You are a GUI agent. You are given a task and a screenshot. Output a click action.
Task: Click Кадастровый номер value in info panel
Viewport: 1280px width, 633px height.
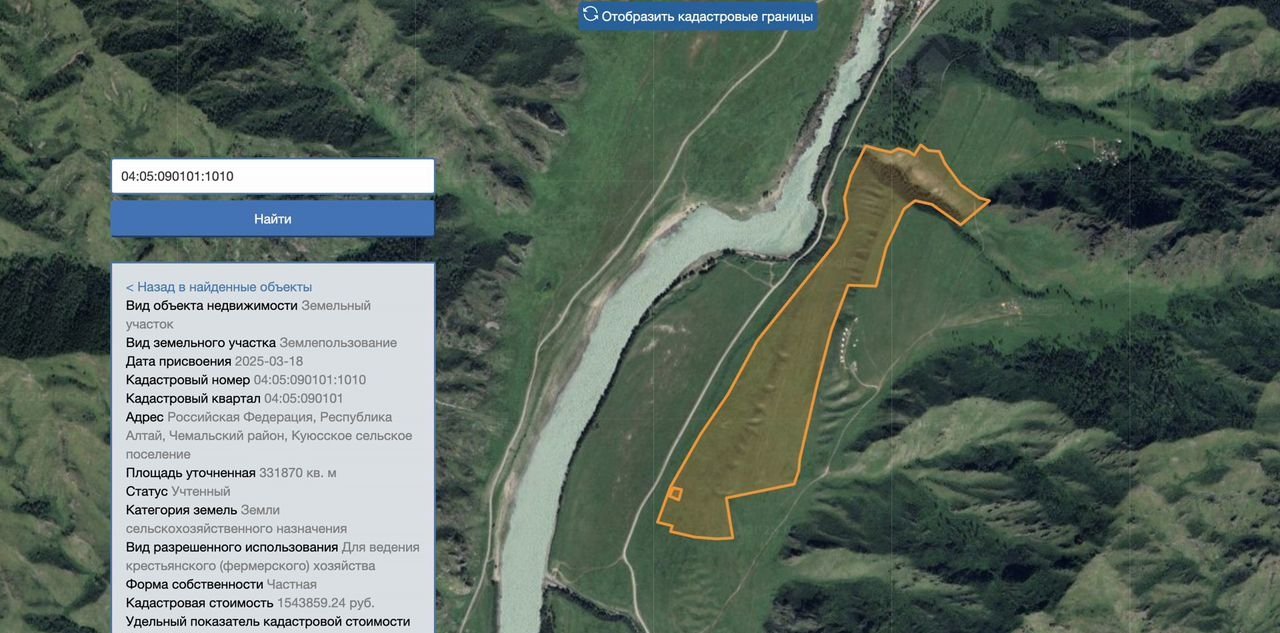pyautogui.click(x=309, y=380)
